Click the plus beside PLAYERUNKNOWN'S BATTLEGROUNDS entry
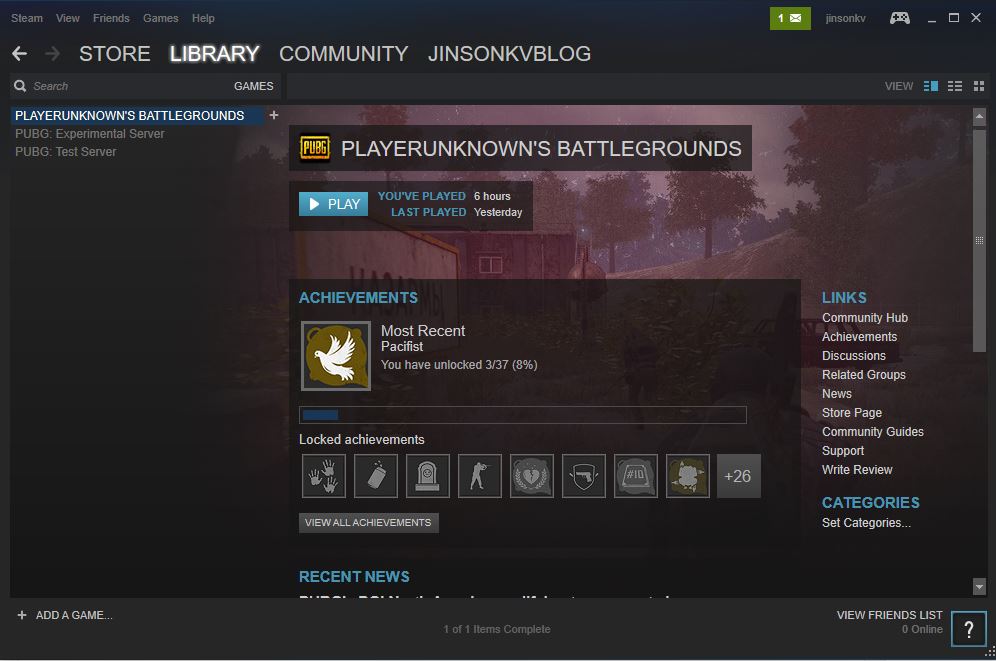This screenshot has height=661, width=996. pyautogui.click(x=274, y=115)
